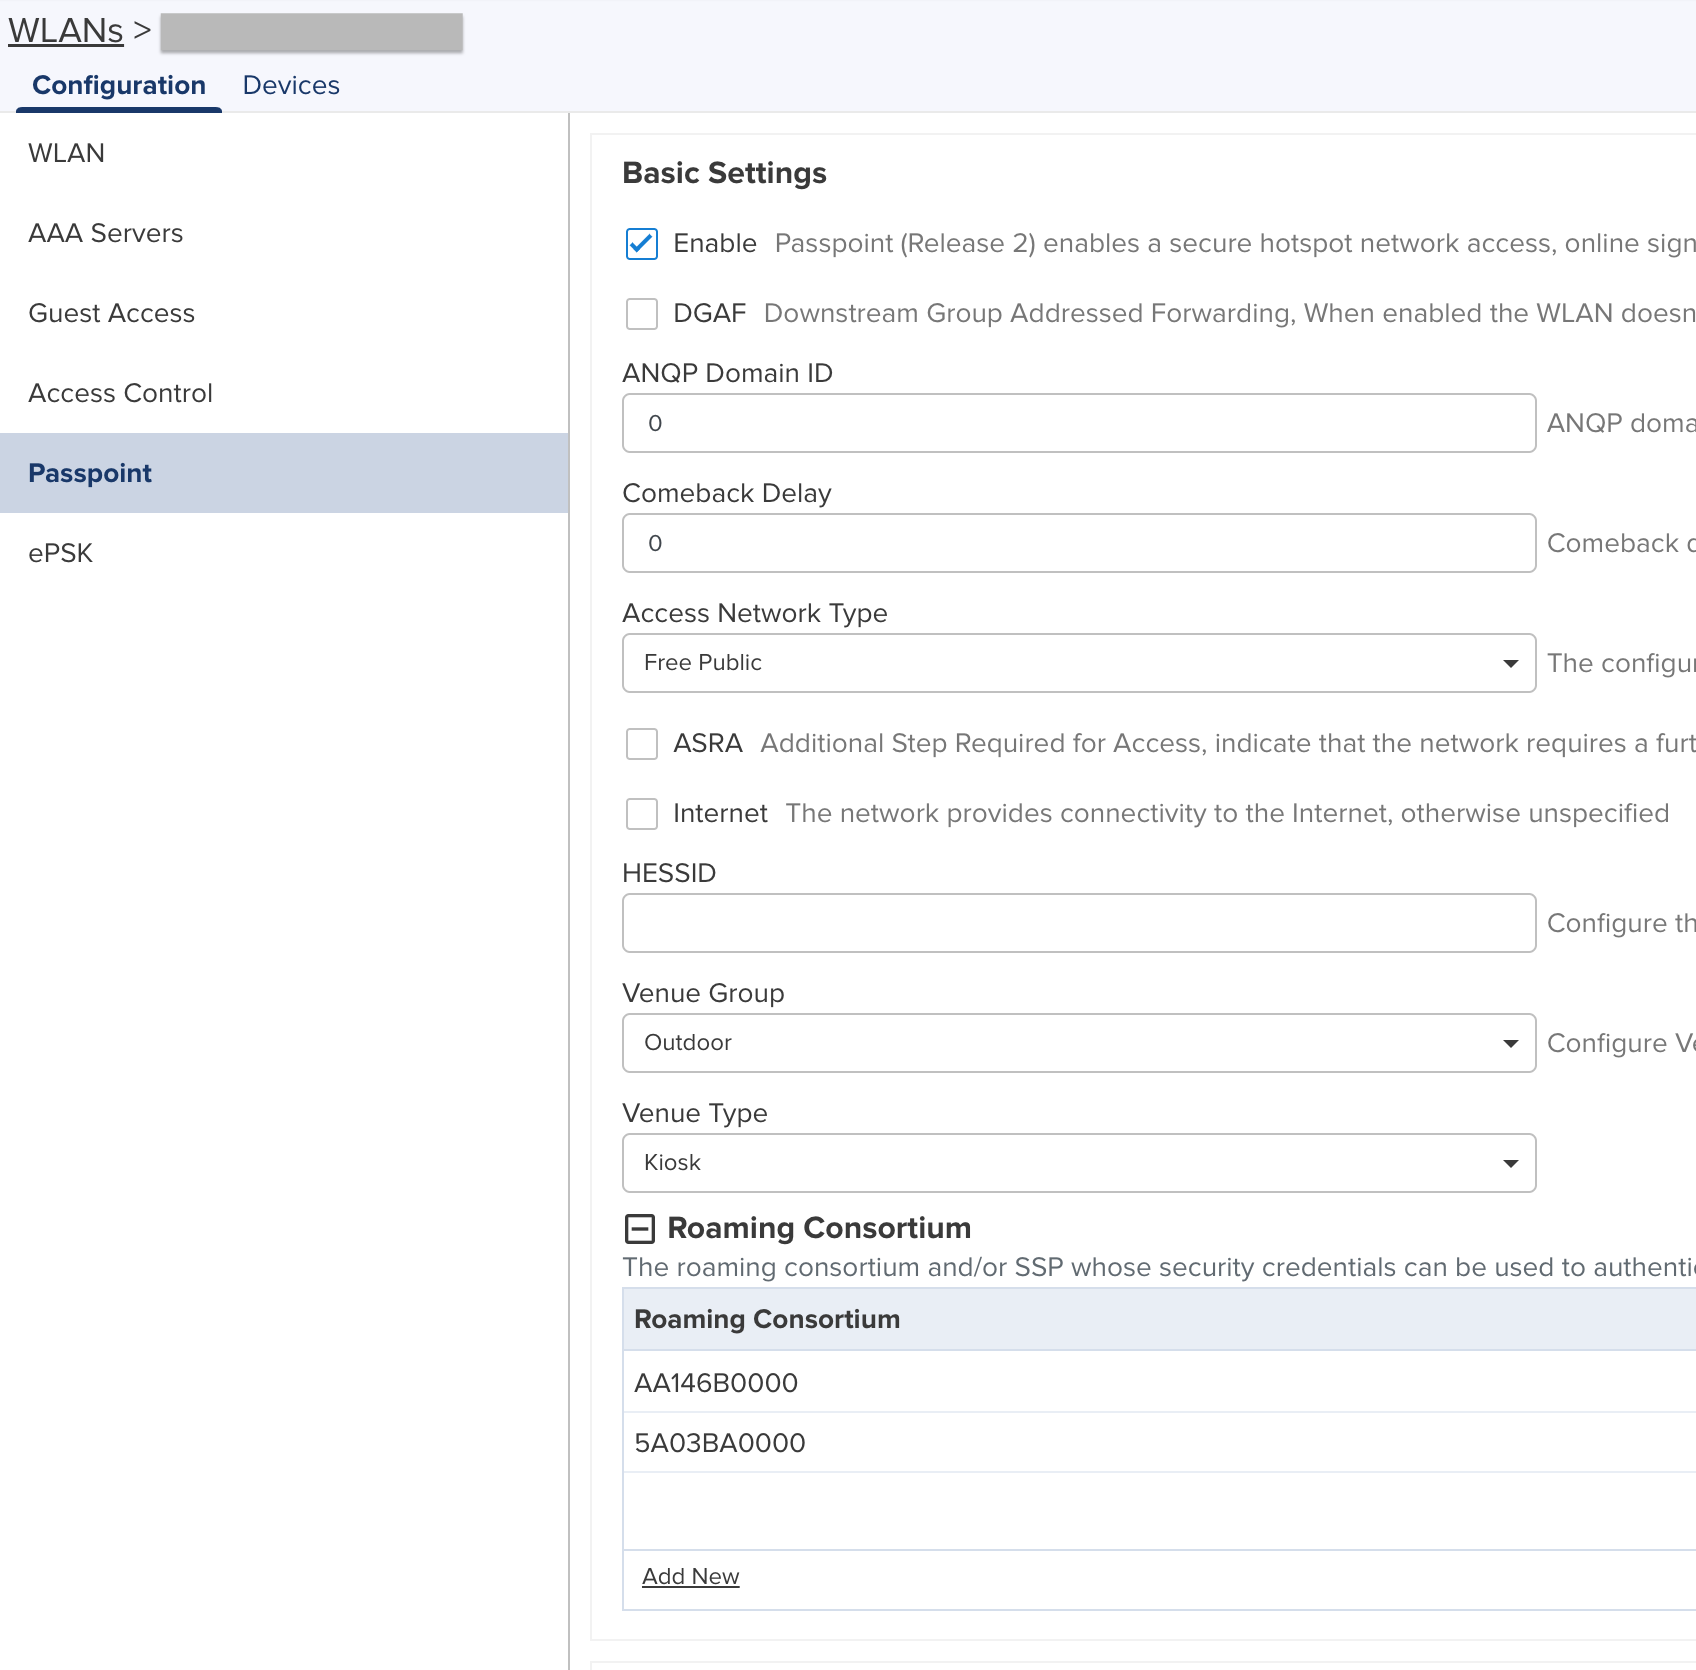The height and width of the screenshot is (1670, 1696).
Task: Follow the WLANs breadcrumb link
Action: pos(66,31)
